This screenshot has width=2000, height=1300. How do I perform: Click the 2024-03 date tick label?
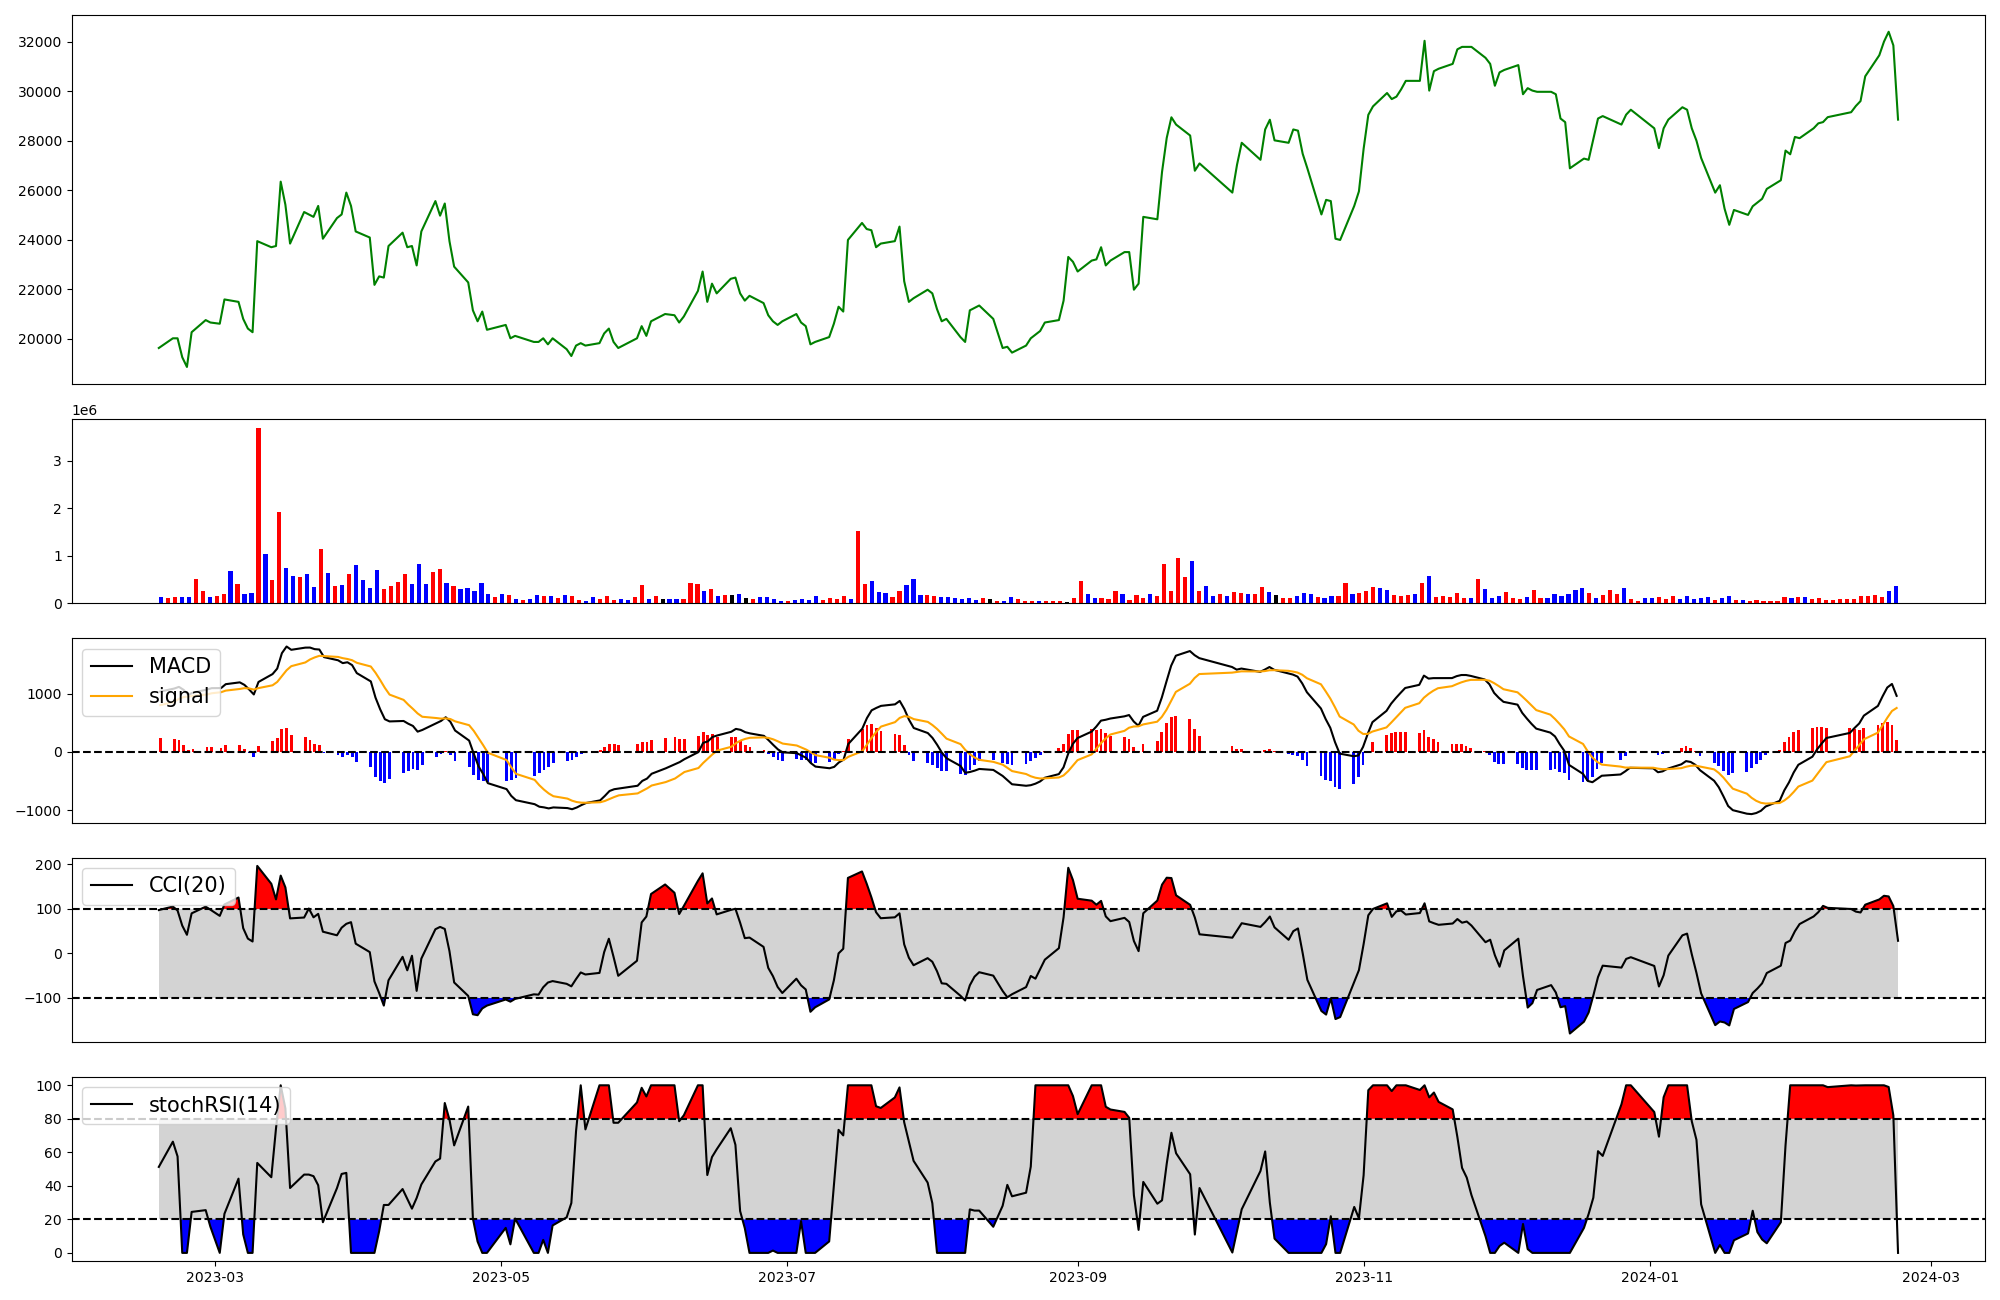coord(1931,1277)
